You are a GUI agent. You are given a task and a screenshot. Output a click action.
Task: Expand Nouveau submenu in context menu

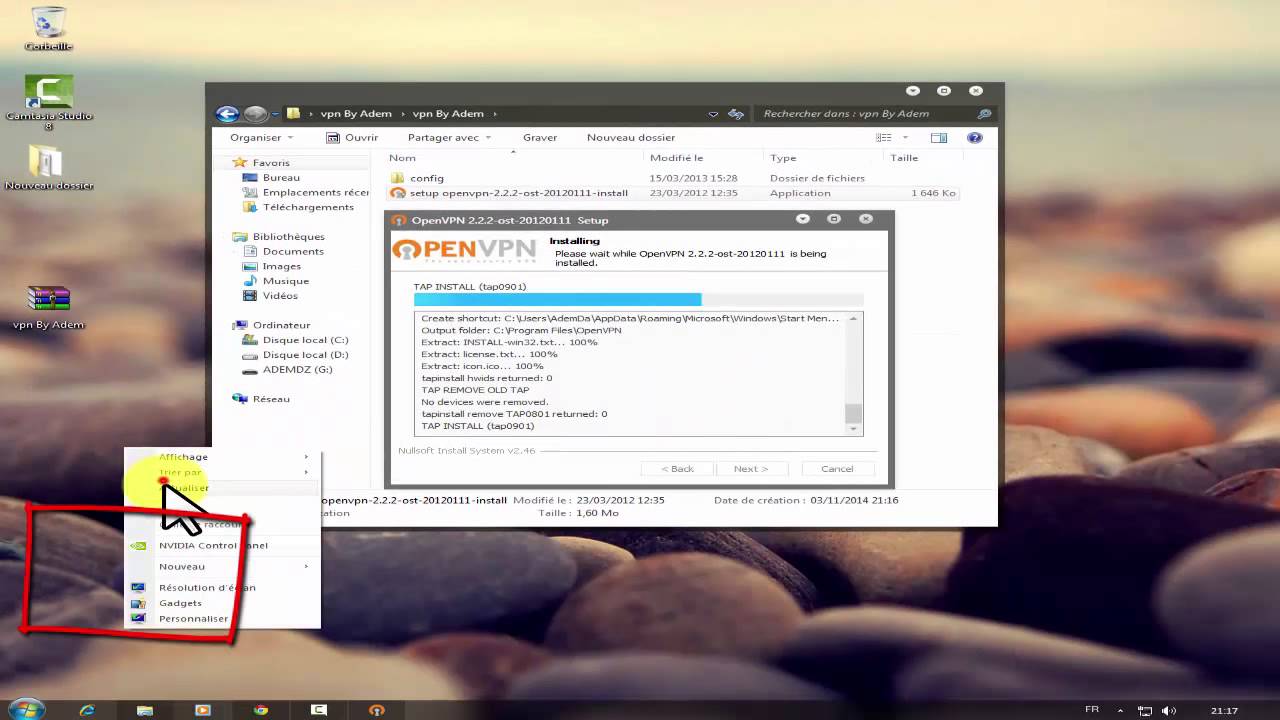pos(221,567)
